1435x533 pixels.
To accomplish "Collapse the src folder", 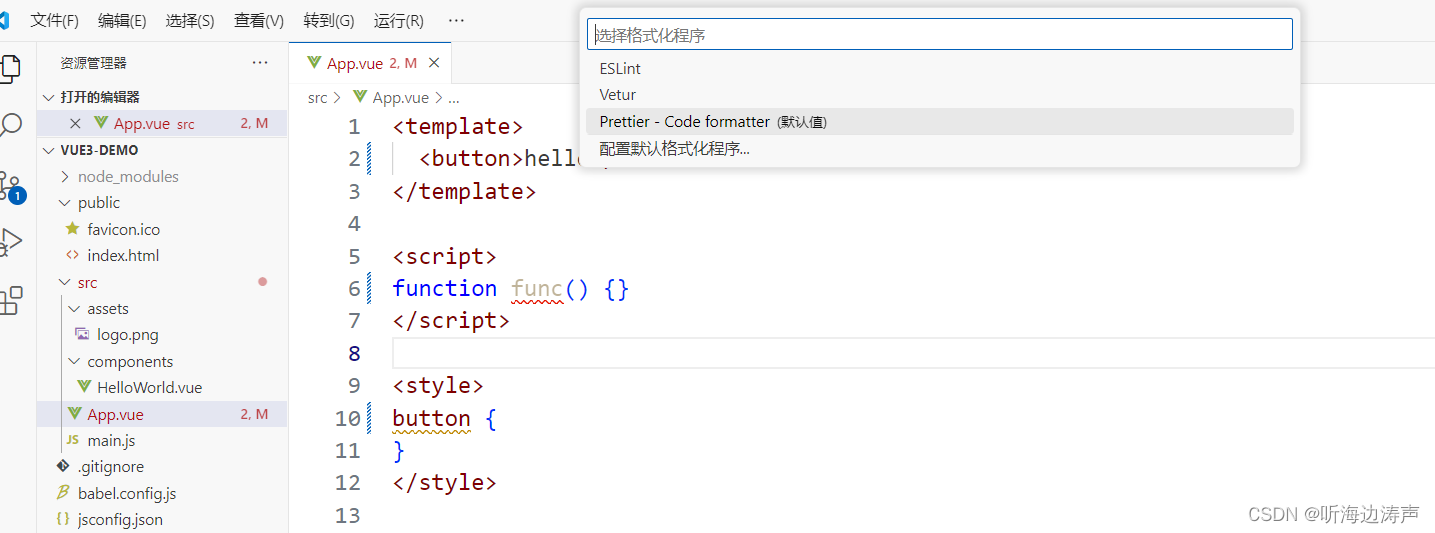I will pyautogui.click(x=66, y=283).
